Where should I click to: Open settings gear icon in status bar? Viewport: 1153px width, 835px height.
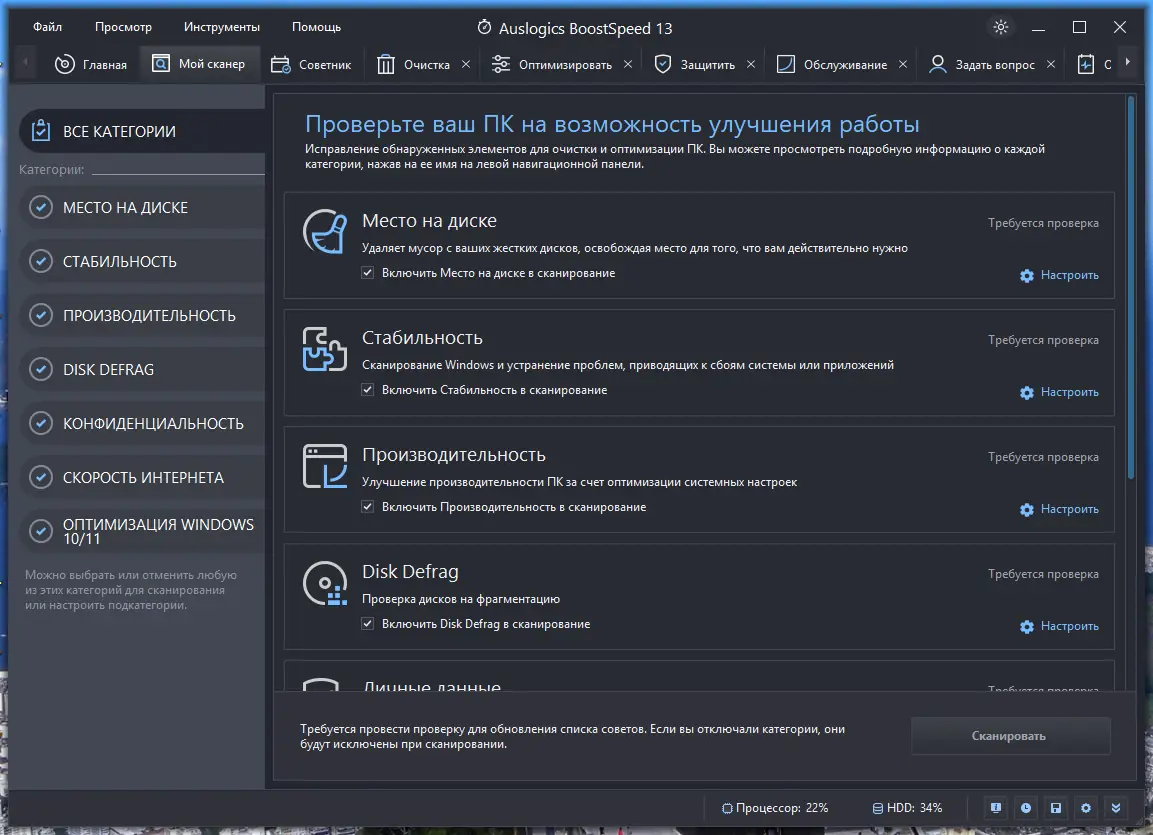click(1086, 808)
